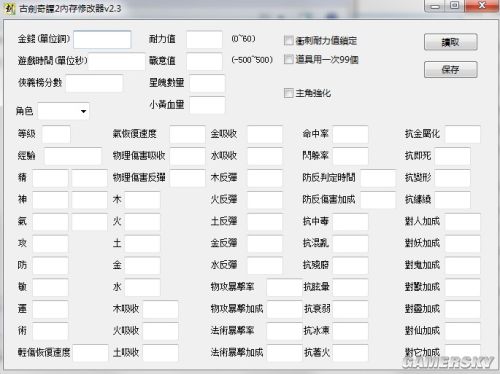Focus the 法術暴擊加成 input field
Image resolution: width=500 pixels, height=374 pixels.
click(284, 353)
